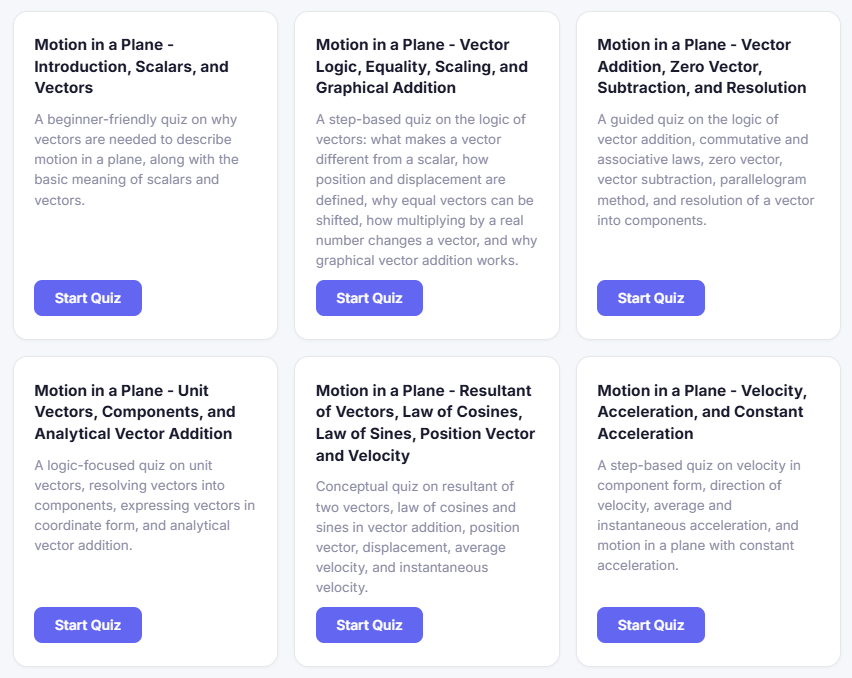Viewport: 852px width, 678px height.
Task: Click the logic-focused quiz description text
Action: (x=144, y=505)
